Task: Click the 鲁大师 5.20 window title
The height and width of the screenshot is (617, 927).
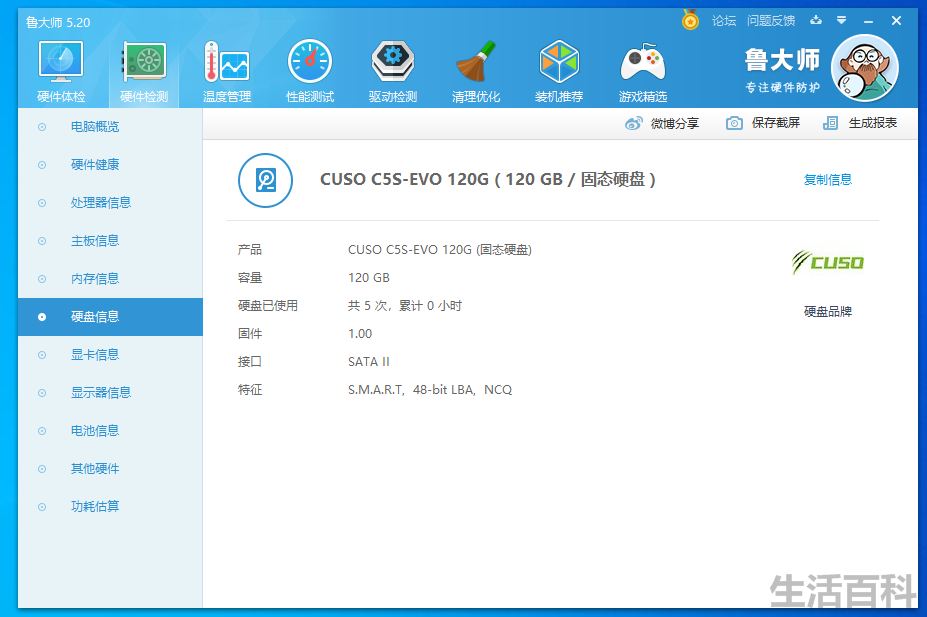Action: [x=58, y=22]
